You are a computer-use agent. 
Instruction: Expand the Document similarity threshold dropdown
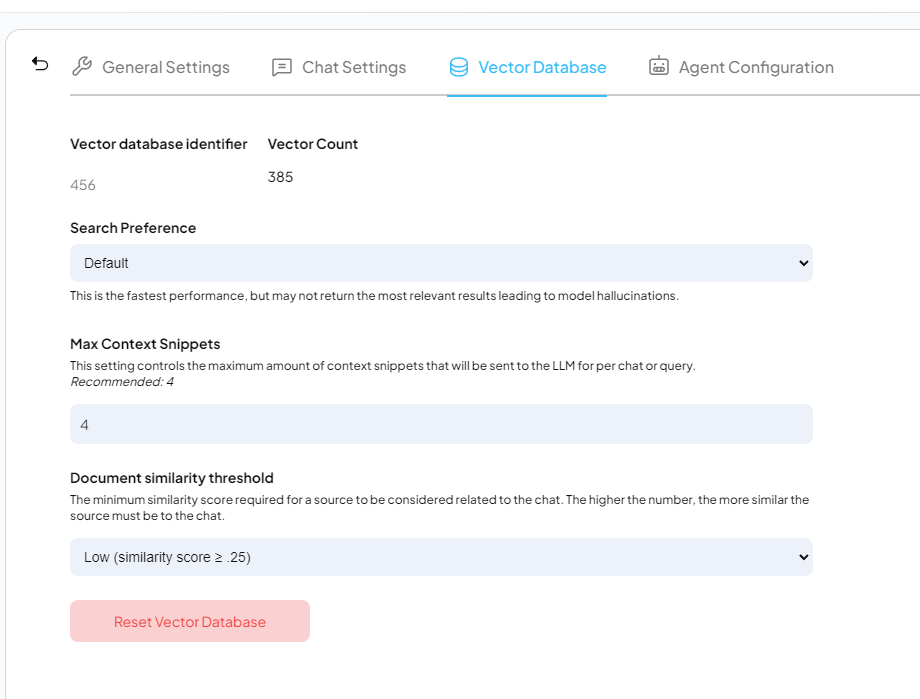(x=440, y=557)
